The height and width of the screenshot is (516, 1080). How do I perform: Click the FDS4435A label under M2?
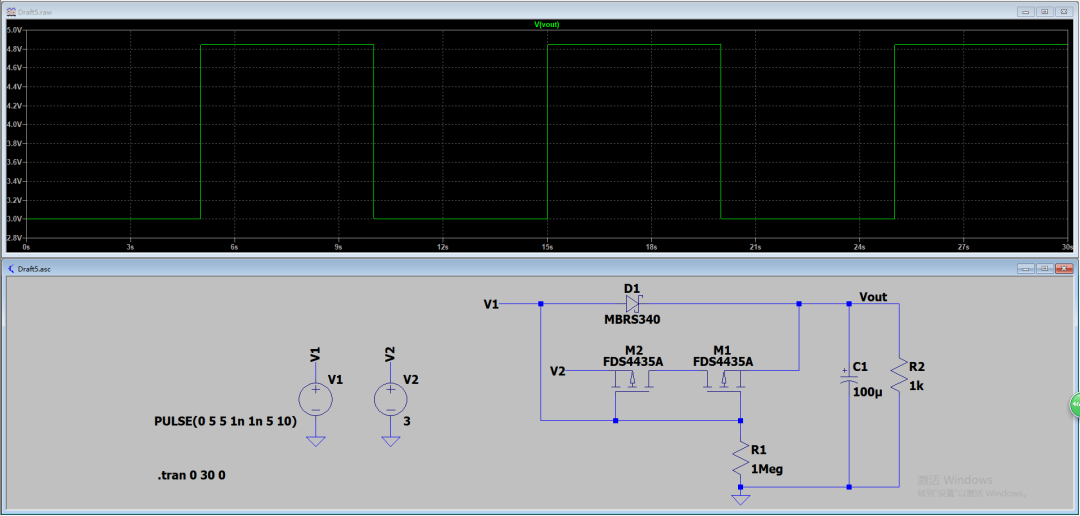(x=632, y=361)
